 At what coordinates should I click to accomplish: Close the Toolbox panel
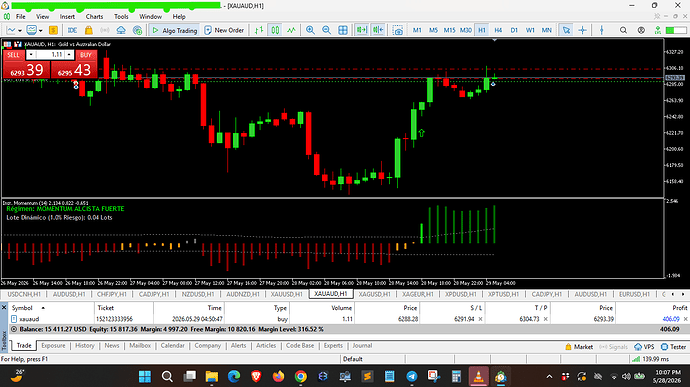click(4, 307)
